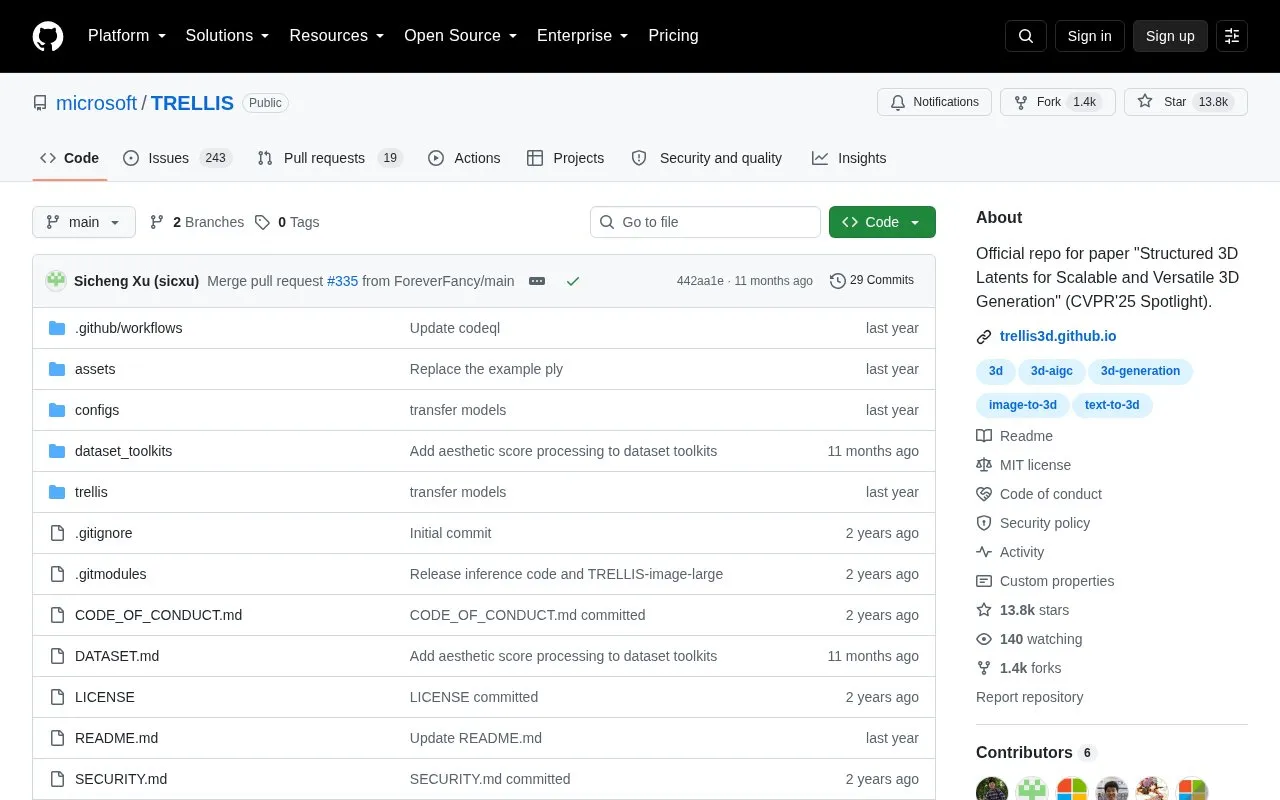Click the first contributor avatar
Viewport: 1280px width, 800px height.
coord(992,789)
